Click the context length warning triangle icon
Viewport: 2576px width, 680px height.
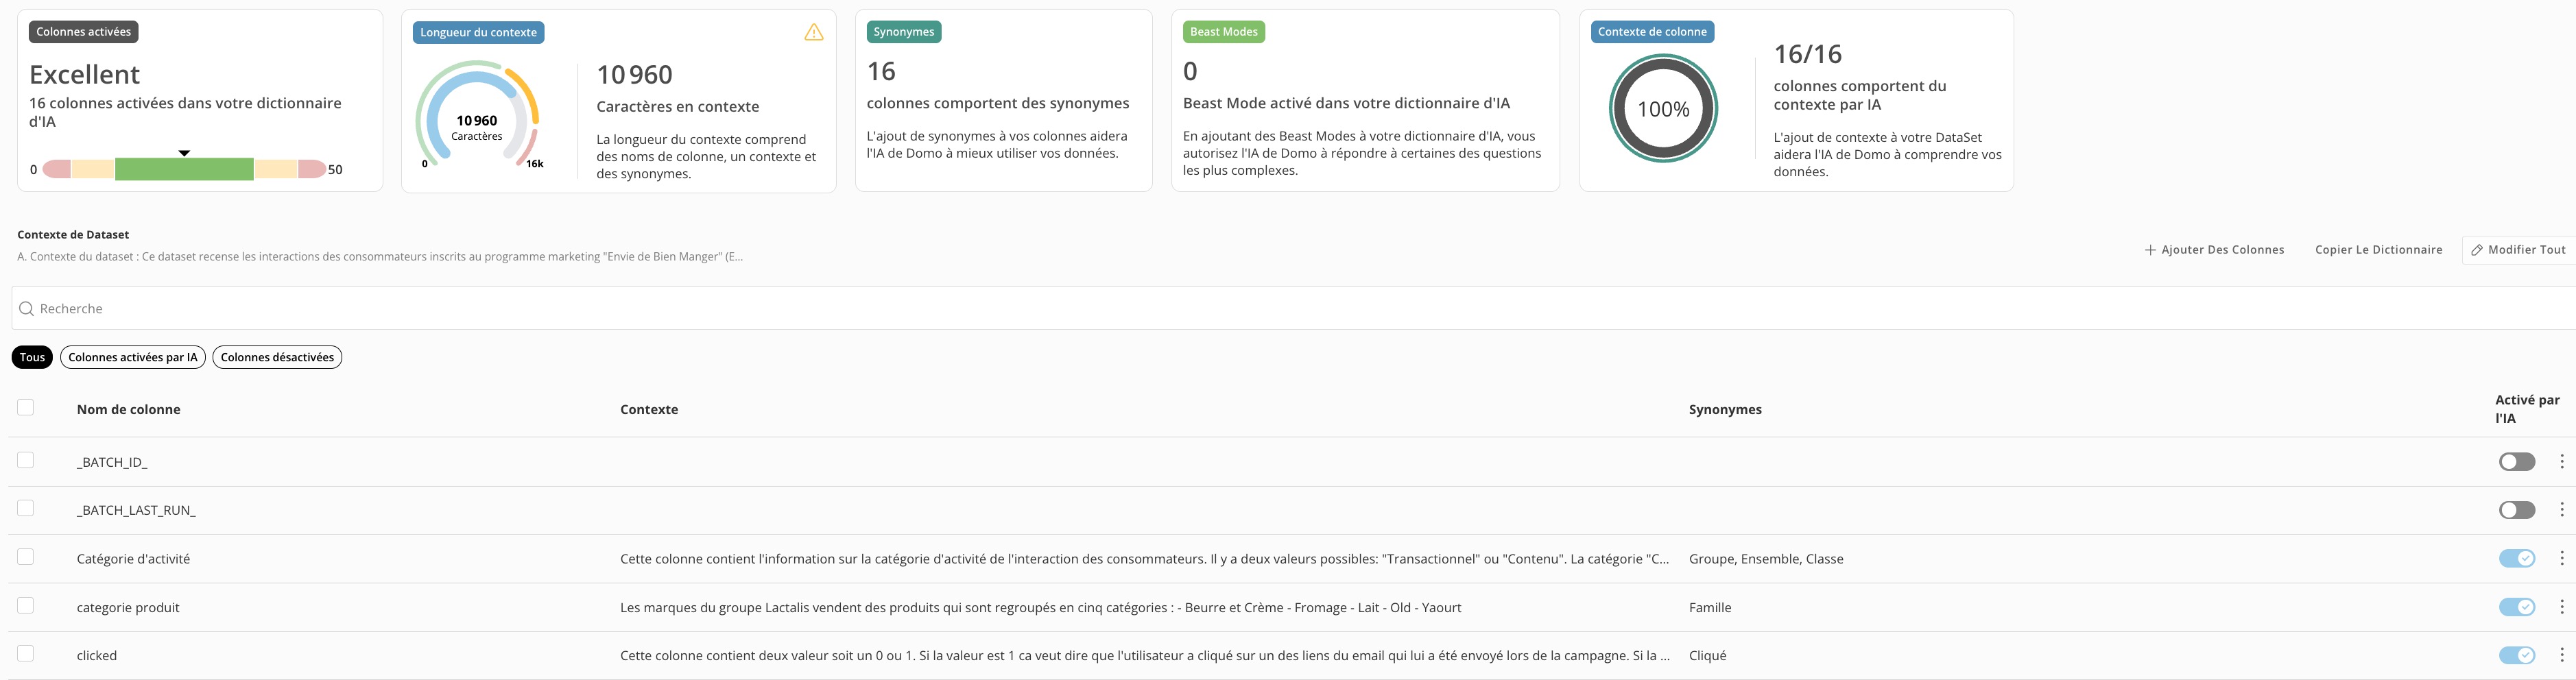pos(814,32)
